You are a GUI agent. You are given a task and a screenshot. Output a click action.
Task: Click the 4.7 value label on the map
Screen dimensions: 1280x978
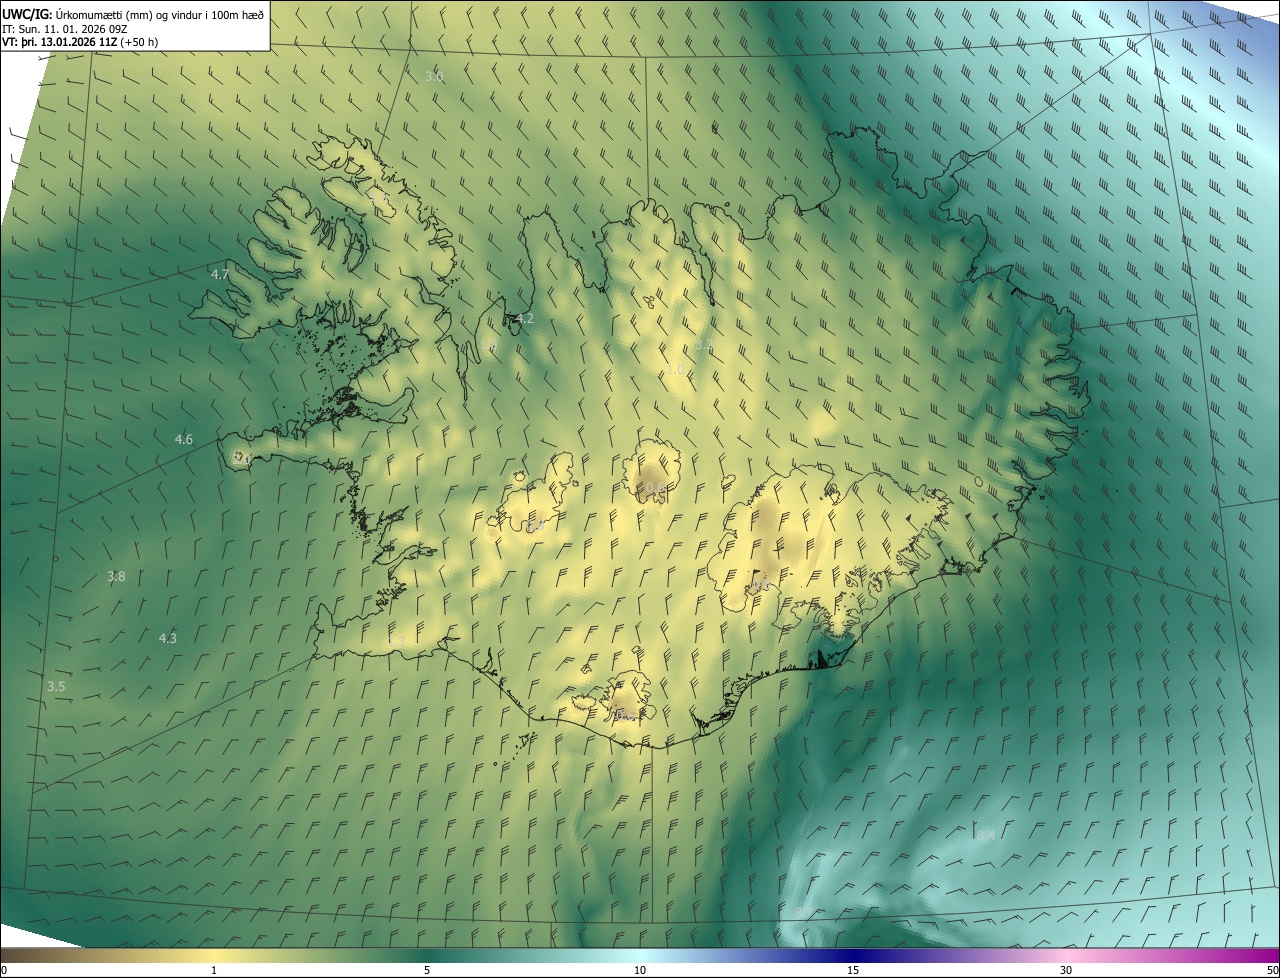tap(220, 274)
